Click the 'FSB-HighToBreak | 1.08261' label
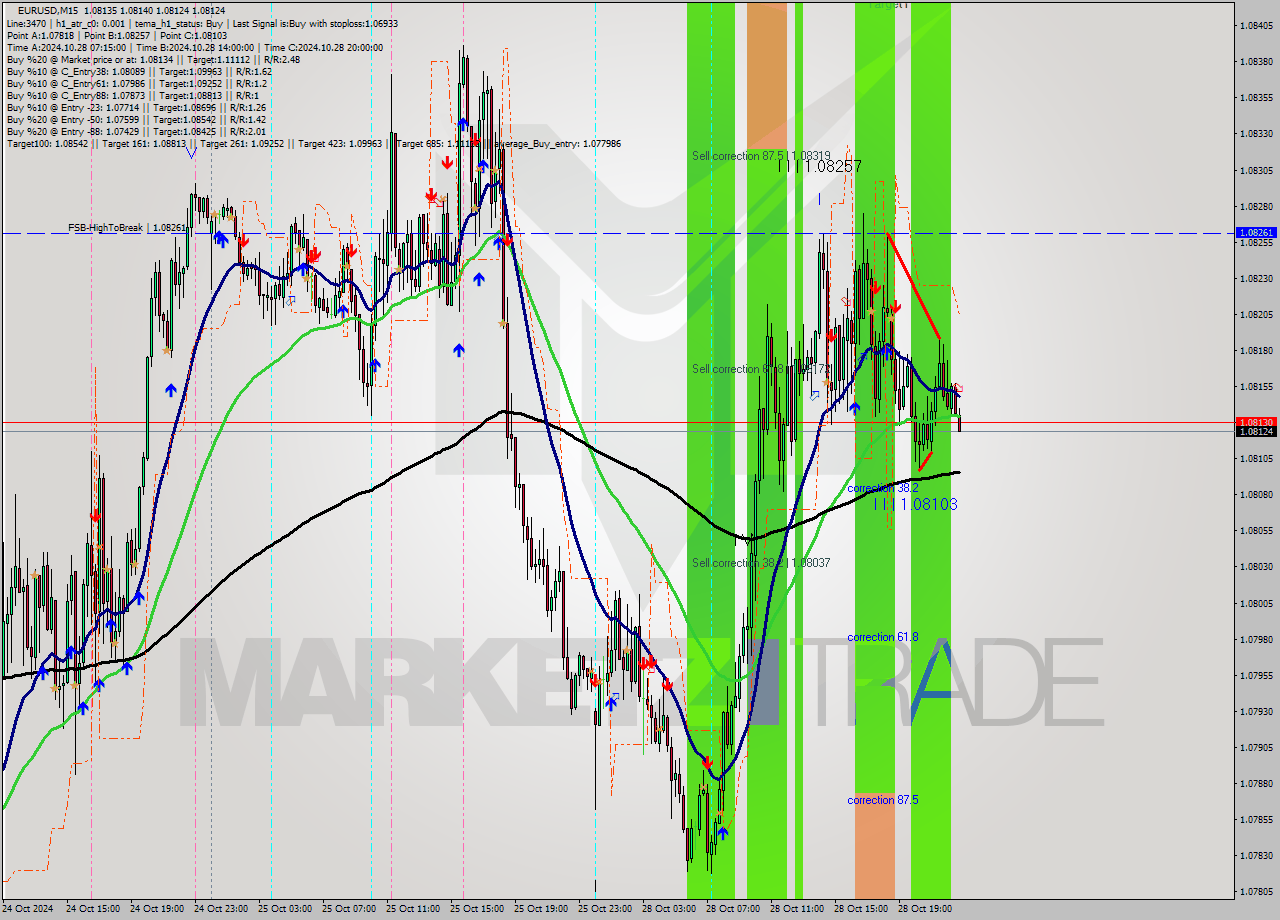This screenshot has width=1280, height=920. pyautogui.click(x=128, y=228)
